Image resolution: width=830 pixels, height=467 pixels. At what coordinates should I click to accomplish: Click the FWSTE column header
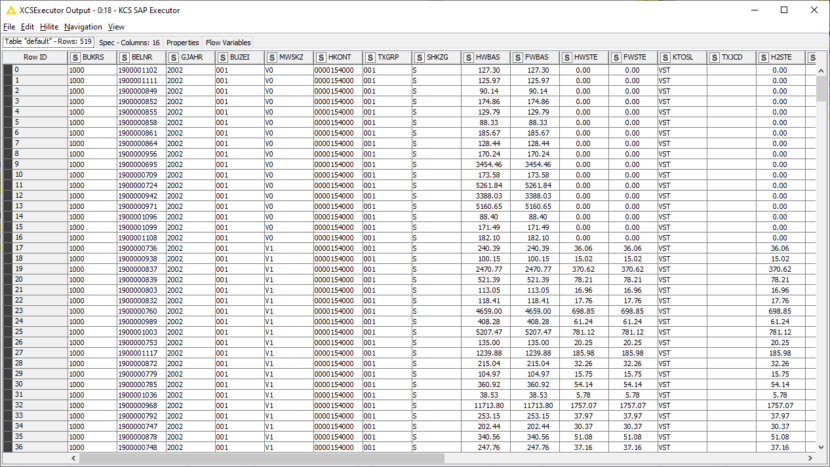point(634,57)
